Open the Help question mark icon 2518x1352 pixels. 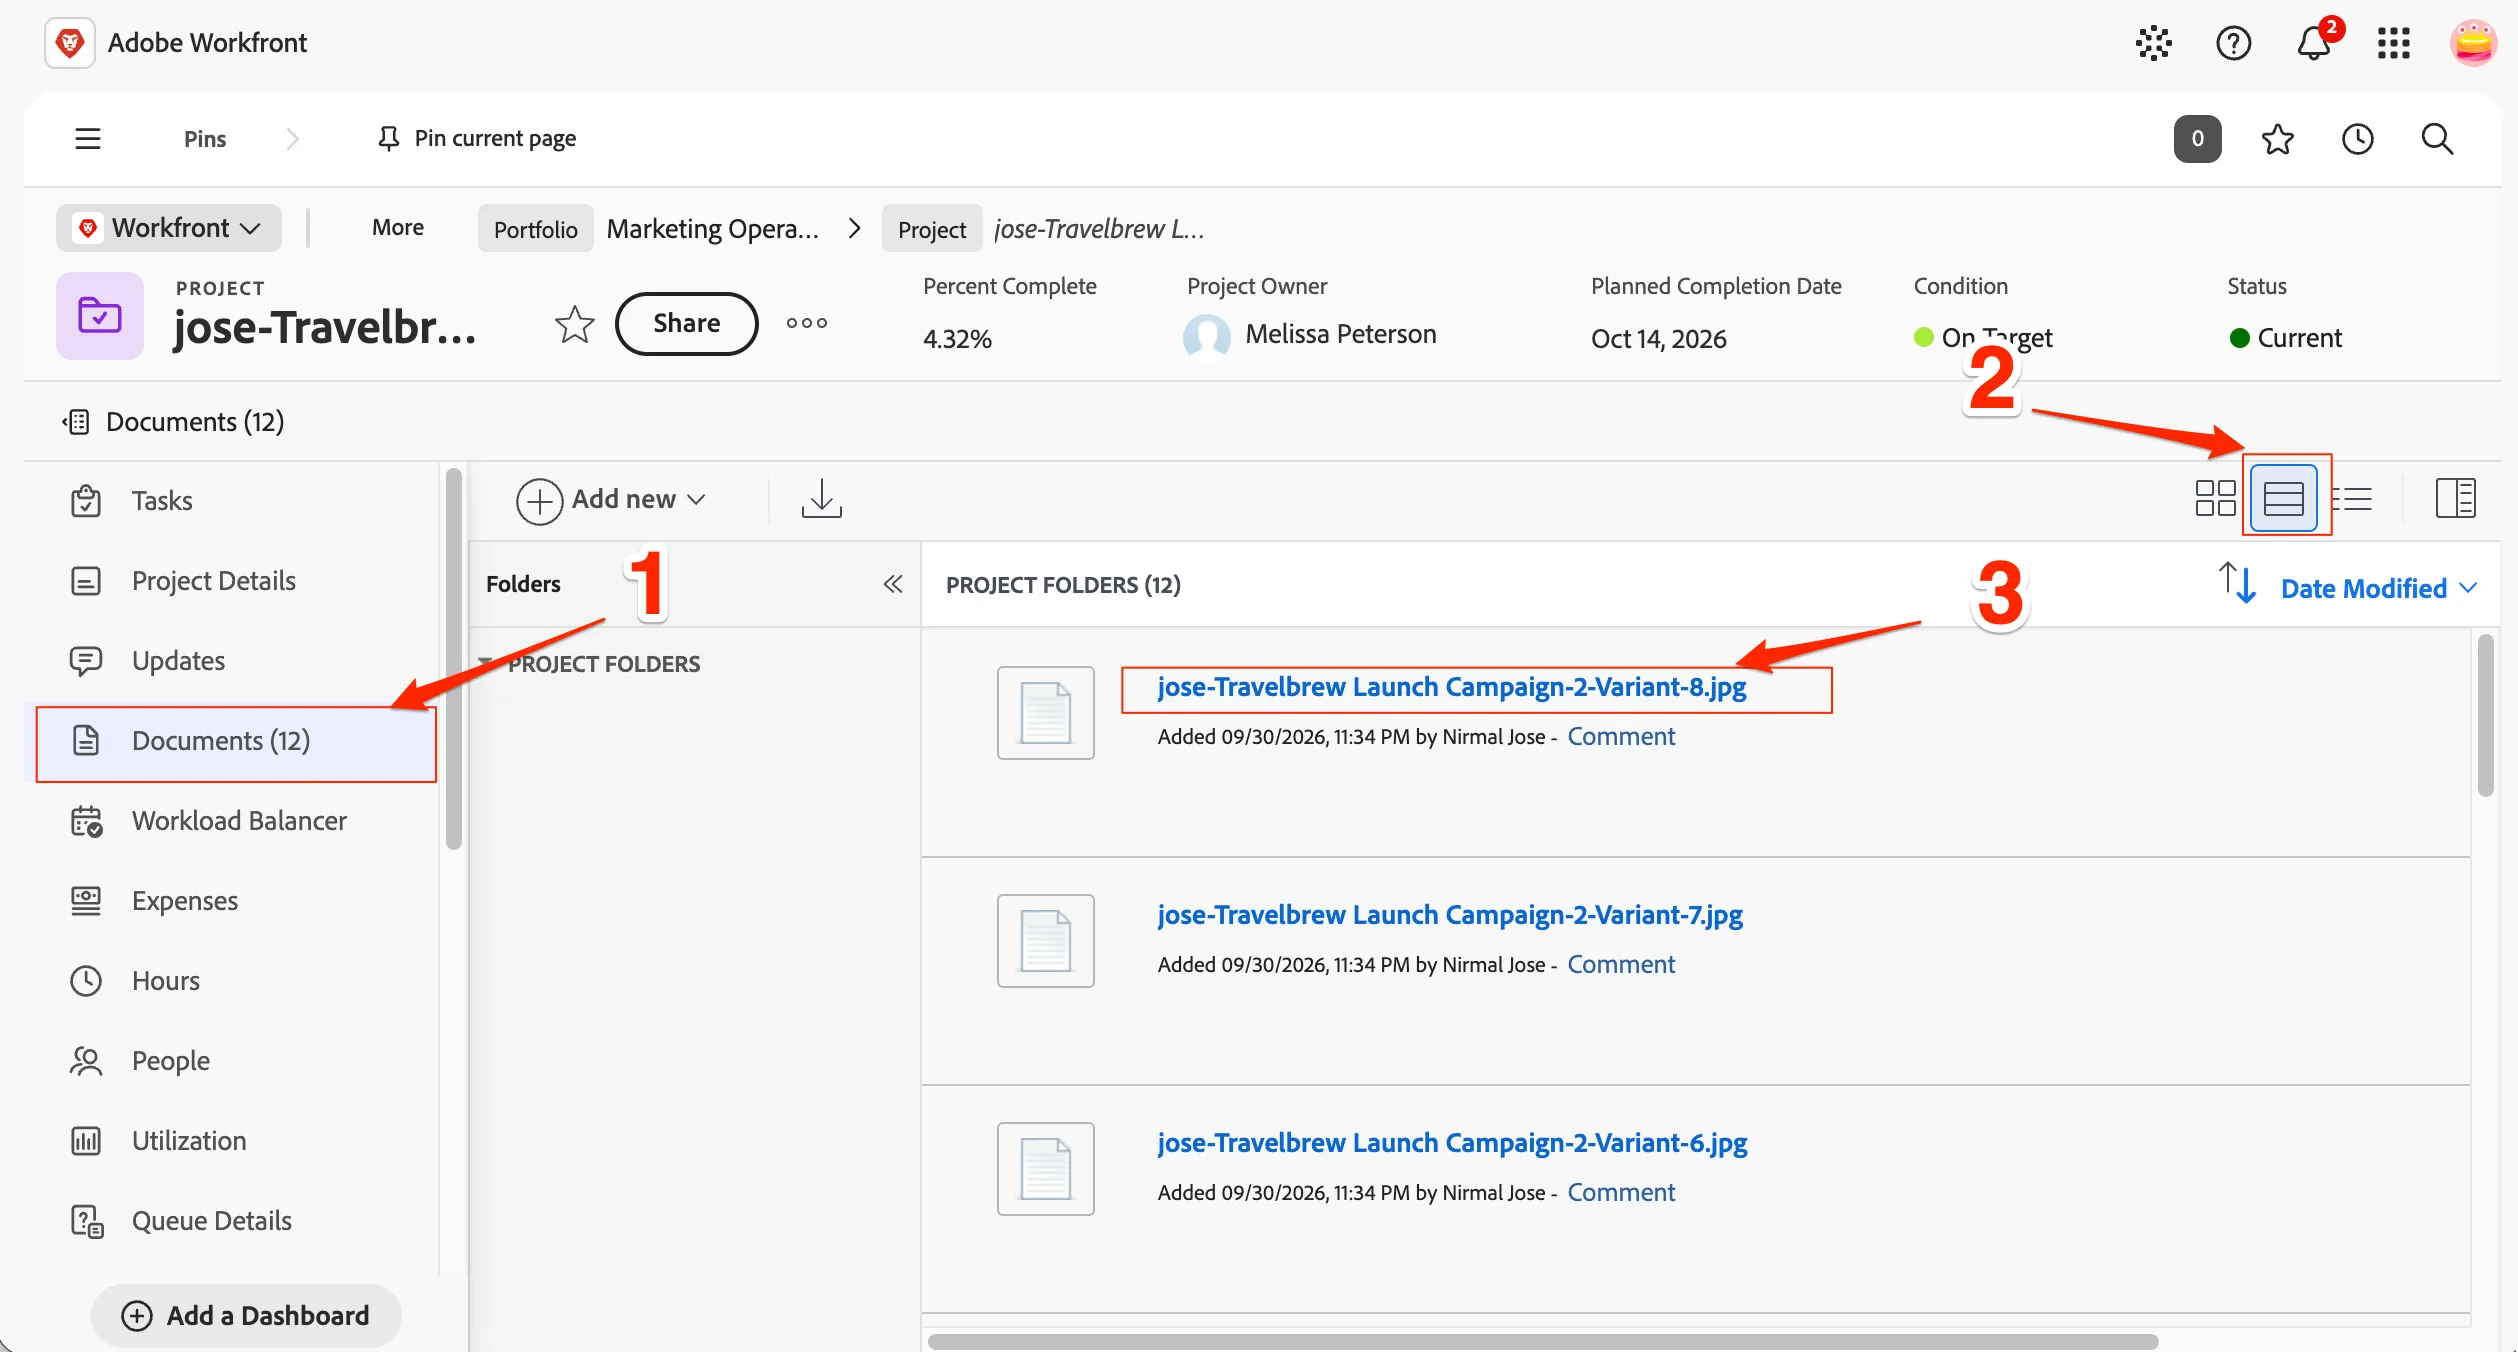pyautogui.click(x=2233, y=43)
